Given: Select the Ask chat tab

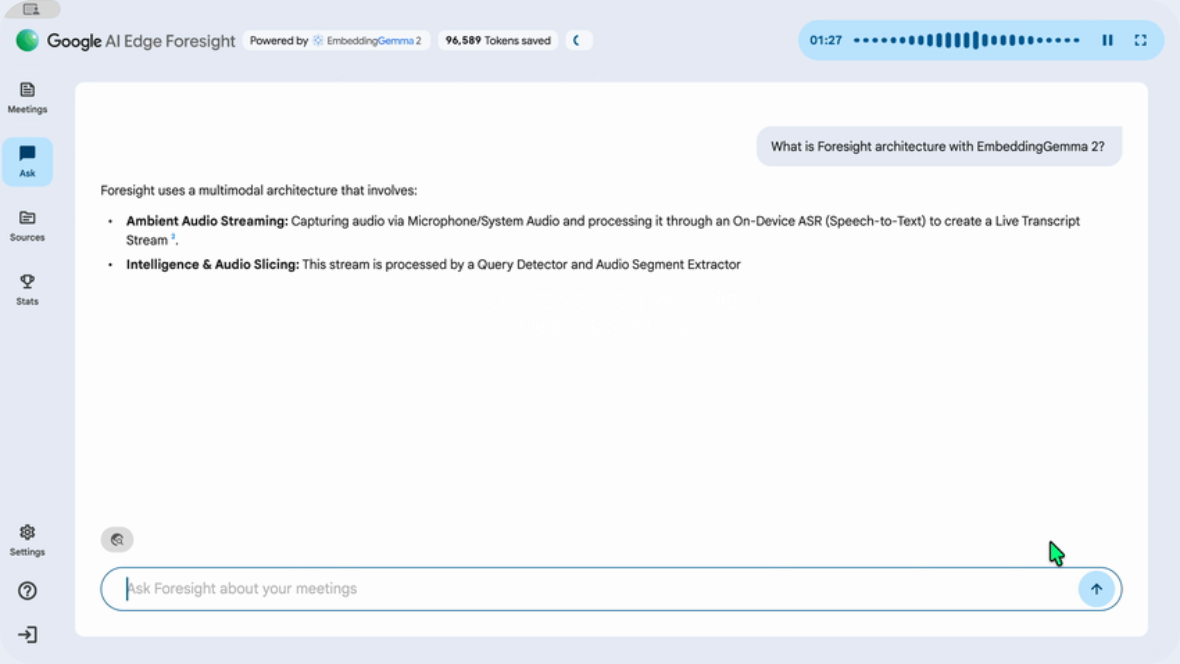Looking at the screenshot, I should pyautogui.click(x=27, y=162).
